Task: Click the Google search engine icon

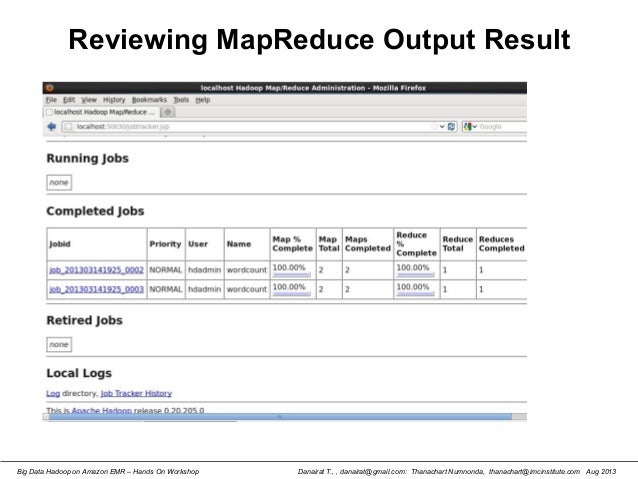Action: 468,127
